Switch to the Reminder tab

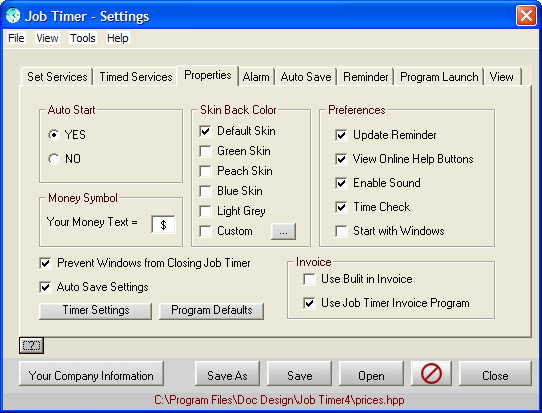[366, 77]
